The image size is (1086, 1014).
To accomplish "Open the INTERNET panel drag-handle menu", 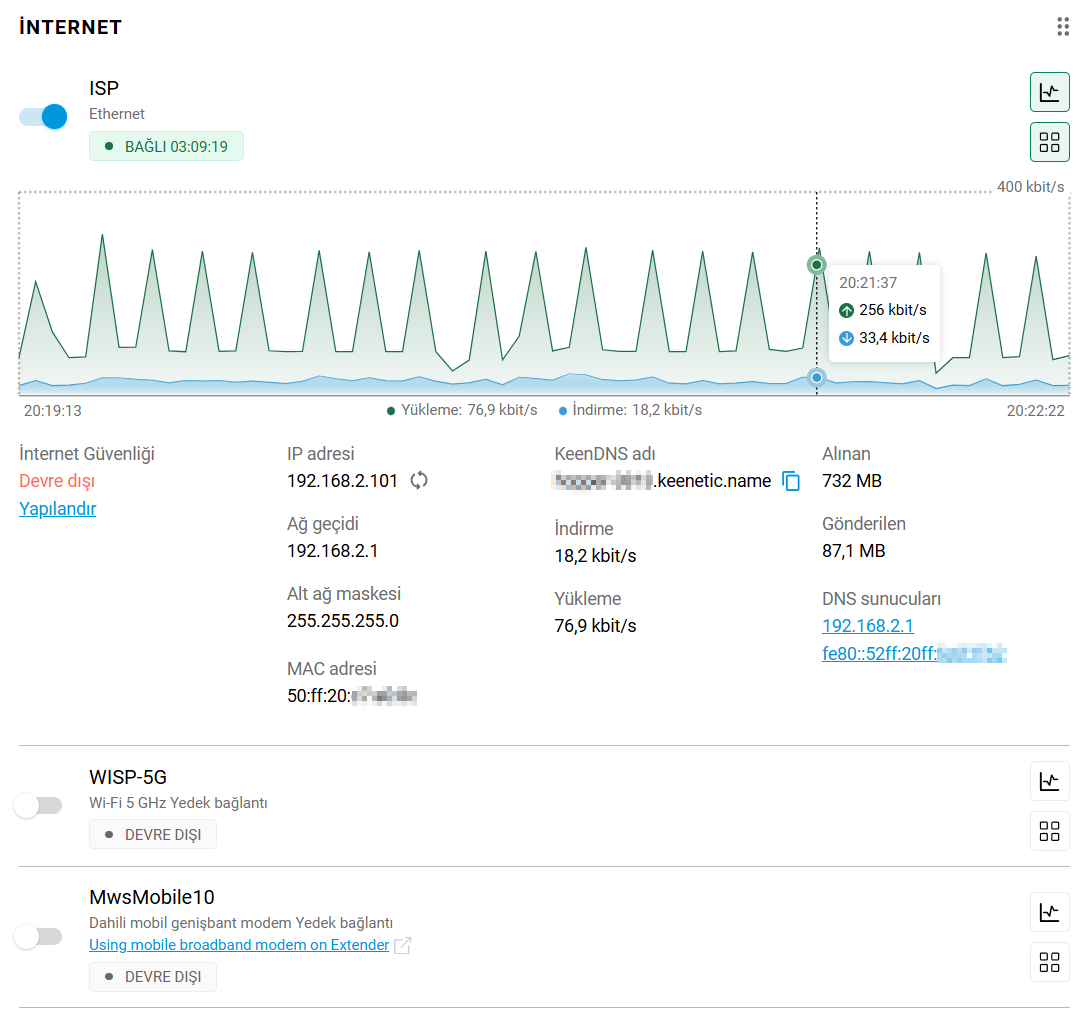I will click(1063, 27).
